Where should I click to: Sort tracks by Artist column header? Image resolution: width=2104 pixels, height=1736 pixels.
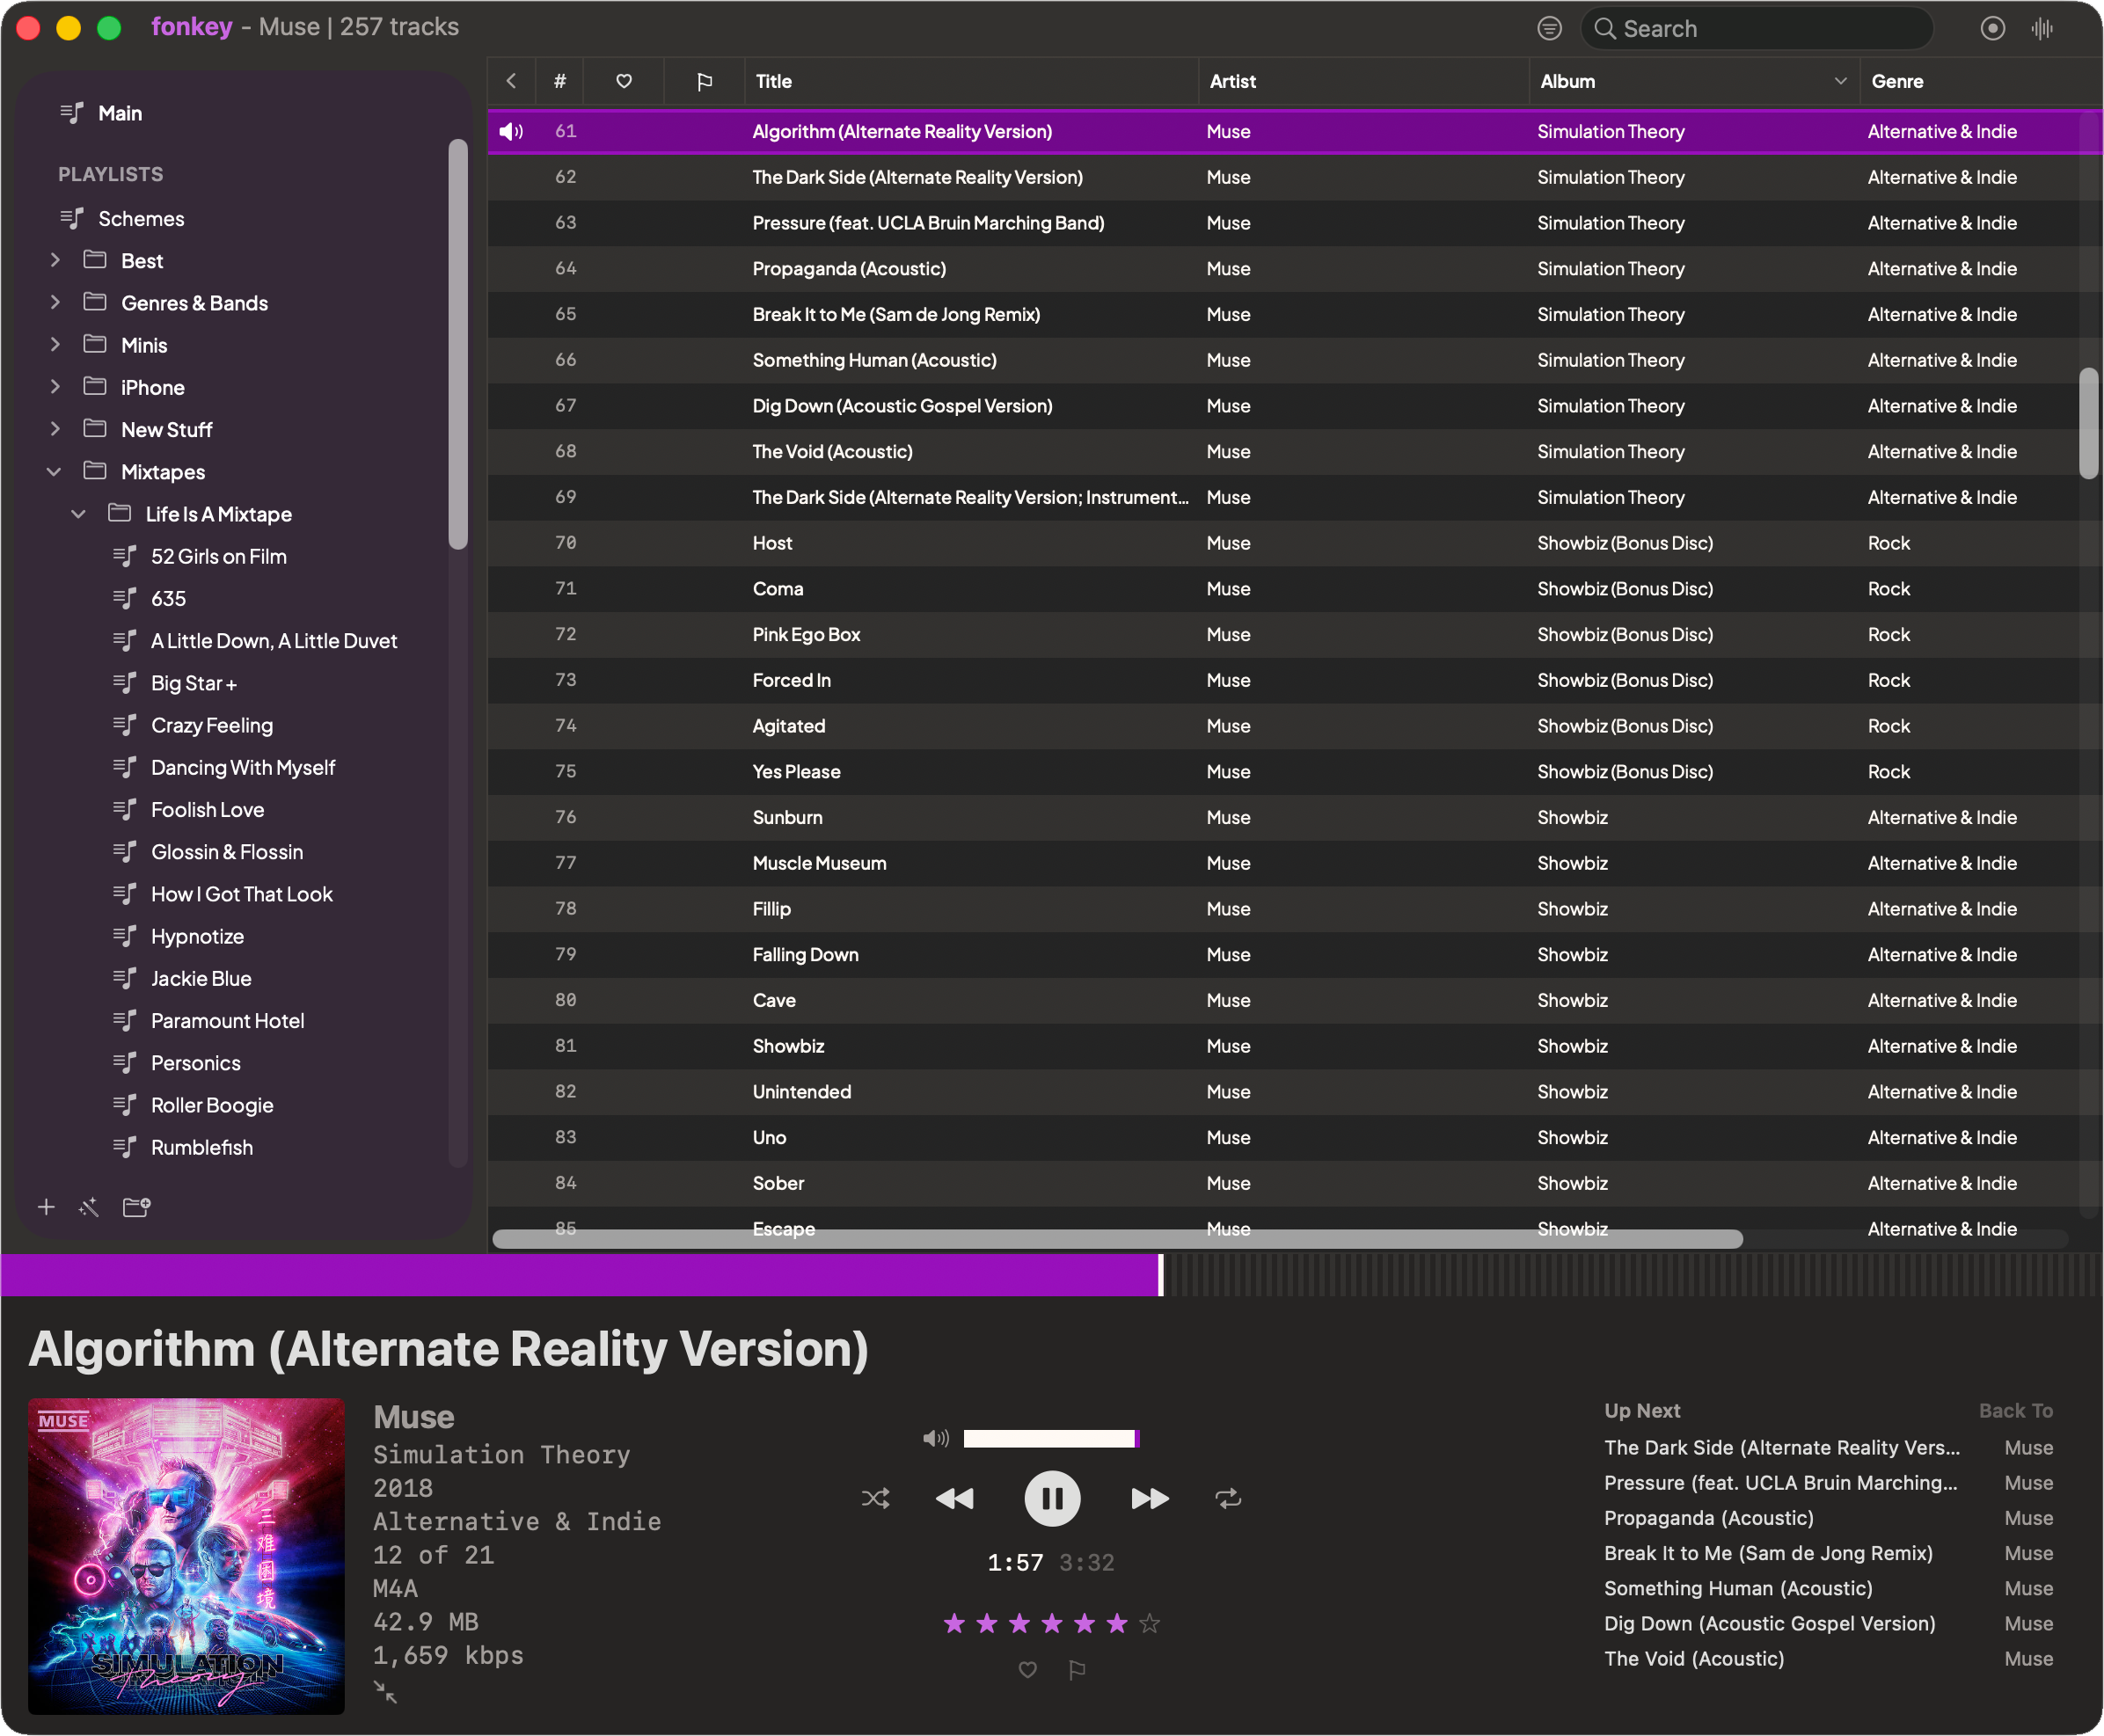pos(1363,81)
